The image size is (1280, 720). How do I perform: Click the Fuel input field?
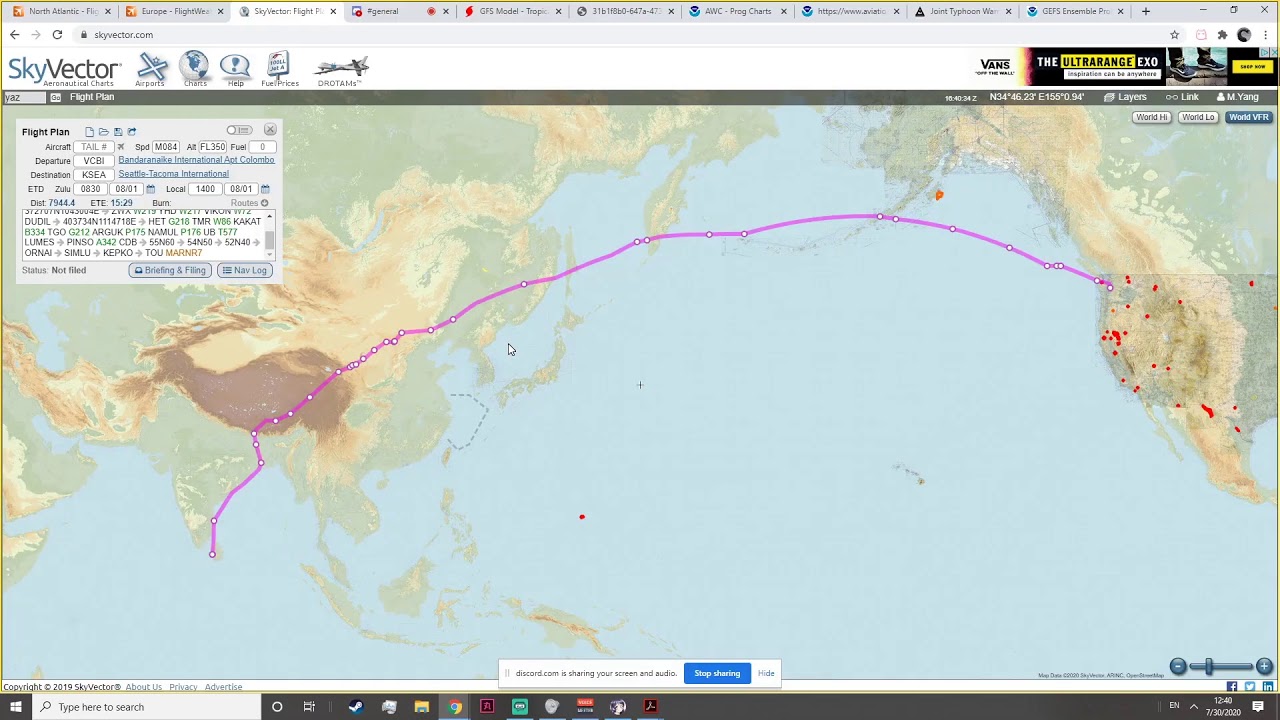[262, 147]
